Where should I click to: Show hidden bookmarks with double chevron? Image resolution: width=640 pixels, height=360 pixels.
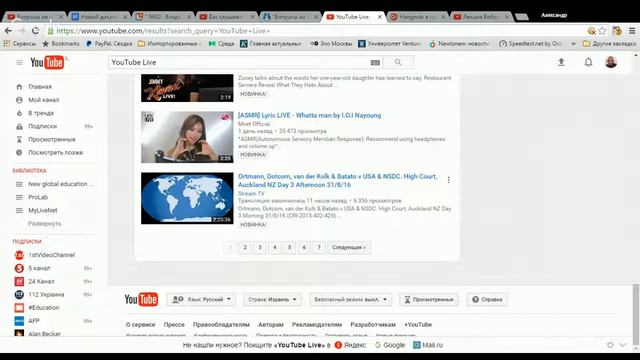[574, 43]
